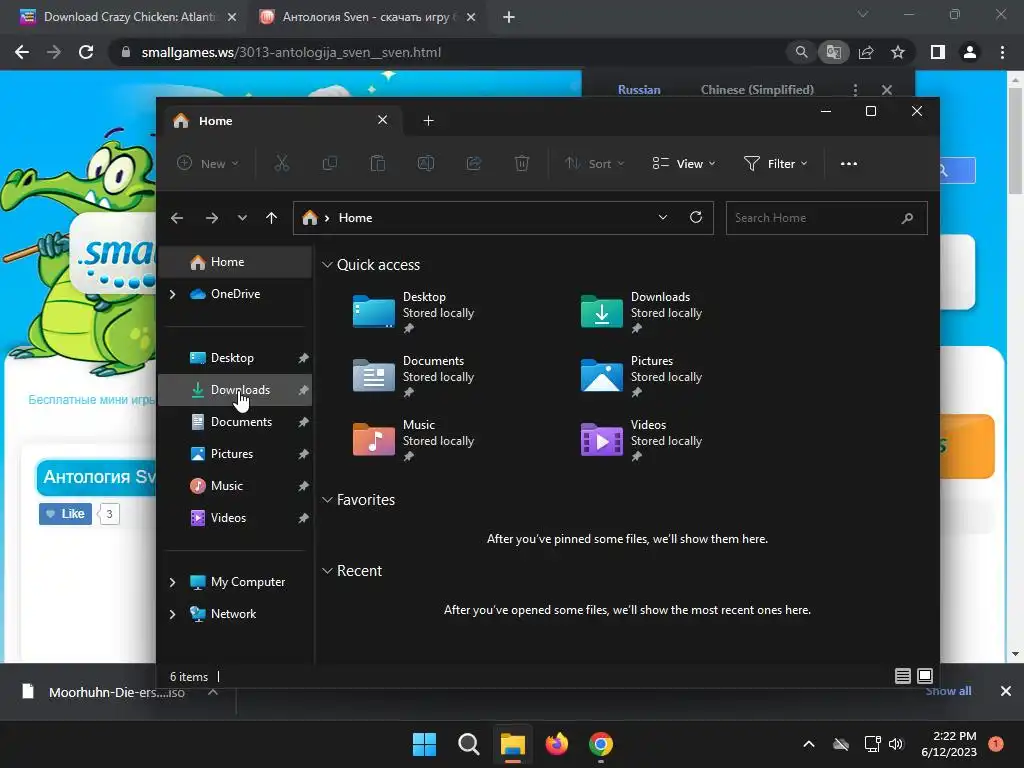Open the Chrome translate icon in address bar

[834, 52]
